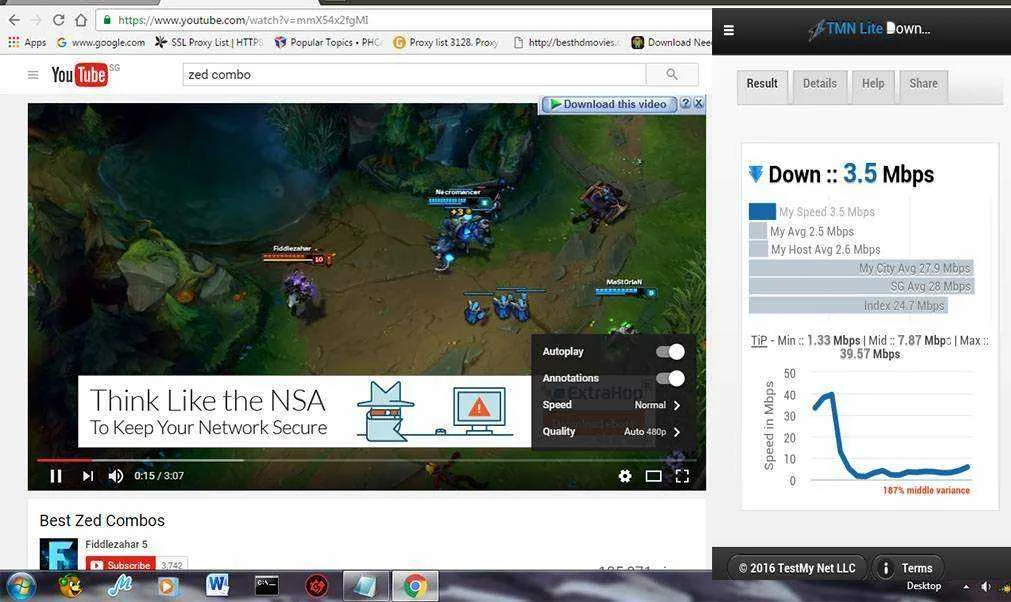
Task: Toggle the Annotations switch
Action: coord(671,378)
